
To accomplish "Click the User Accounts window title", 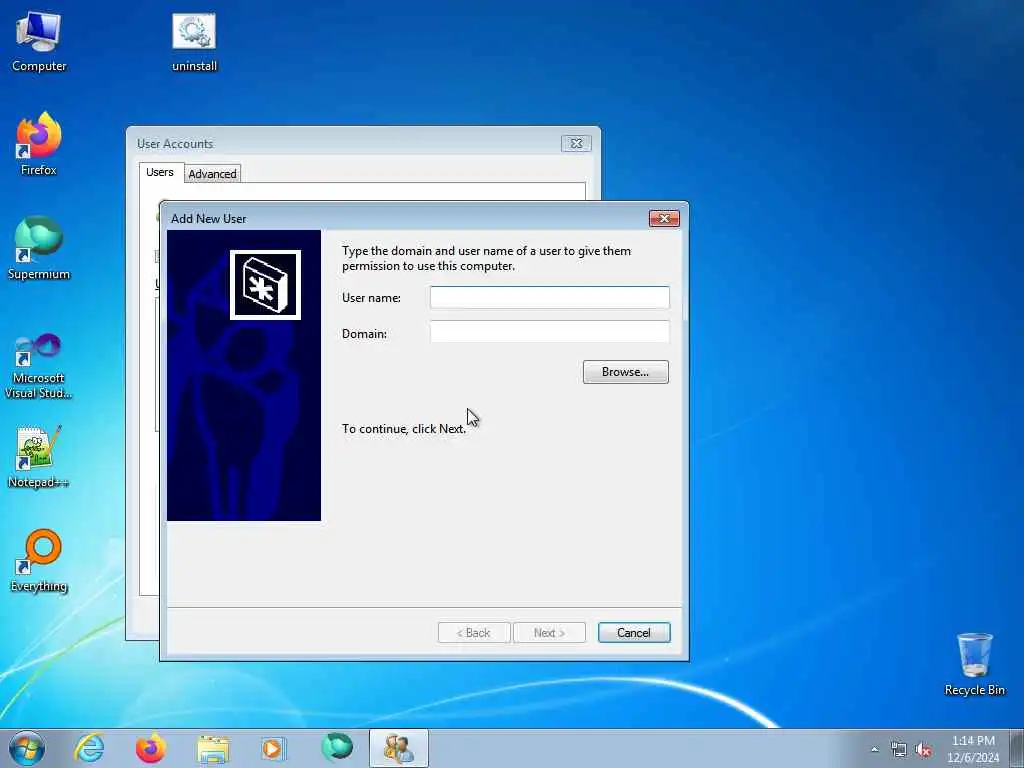I will click(175, 144).
